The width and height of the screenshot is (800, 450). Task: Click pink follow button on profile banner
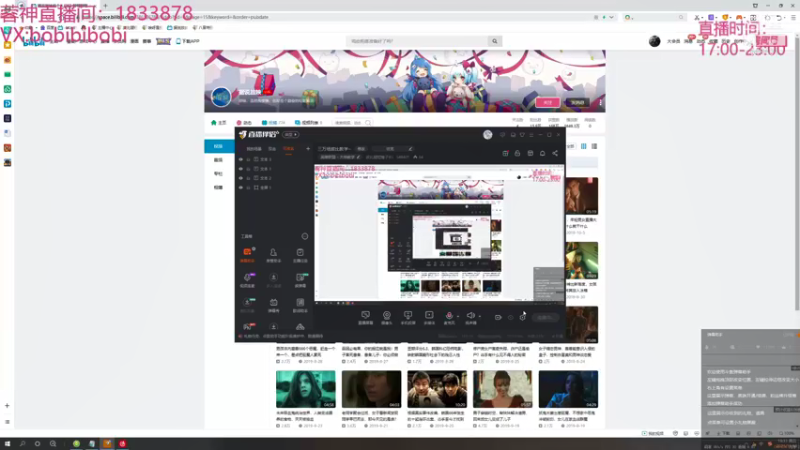click(547, 103)
